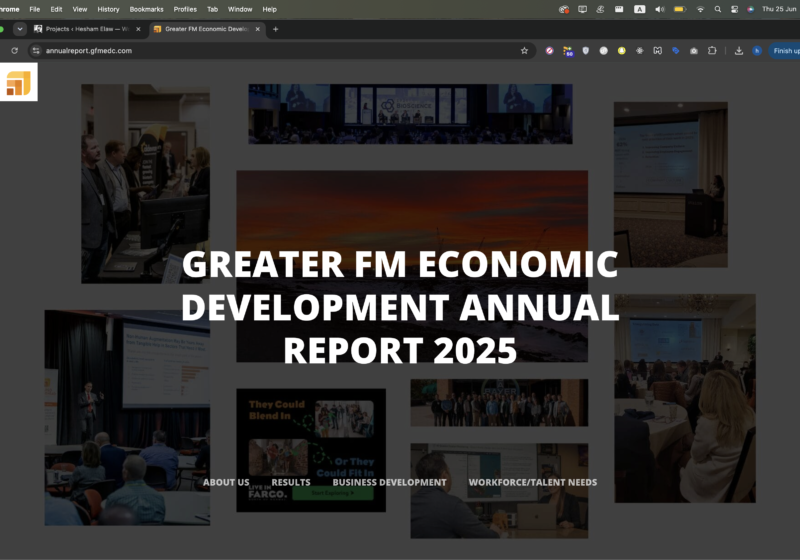Click the Live in Fargo ad image
800x560 pixels.
[311, 450]
